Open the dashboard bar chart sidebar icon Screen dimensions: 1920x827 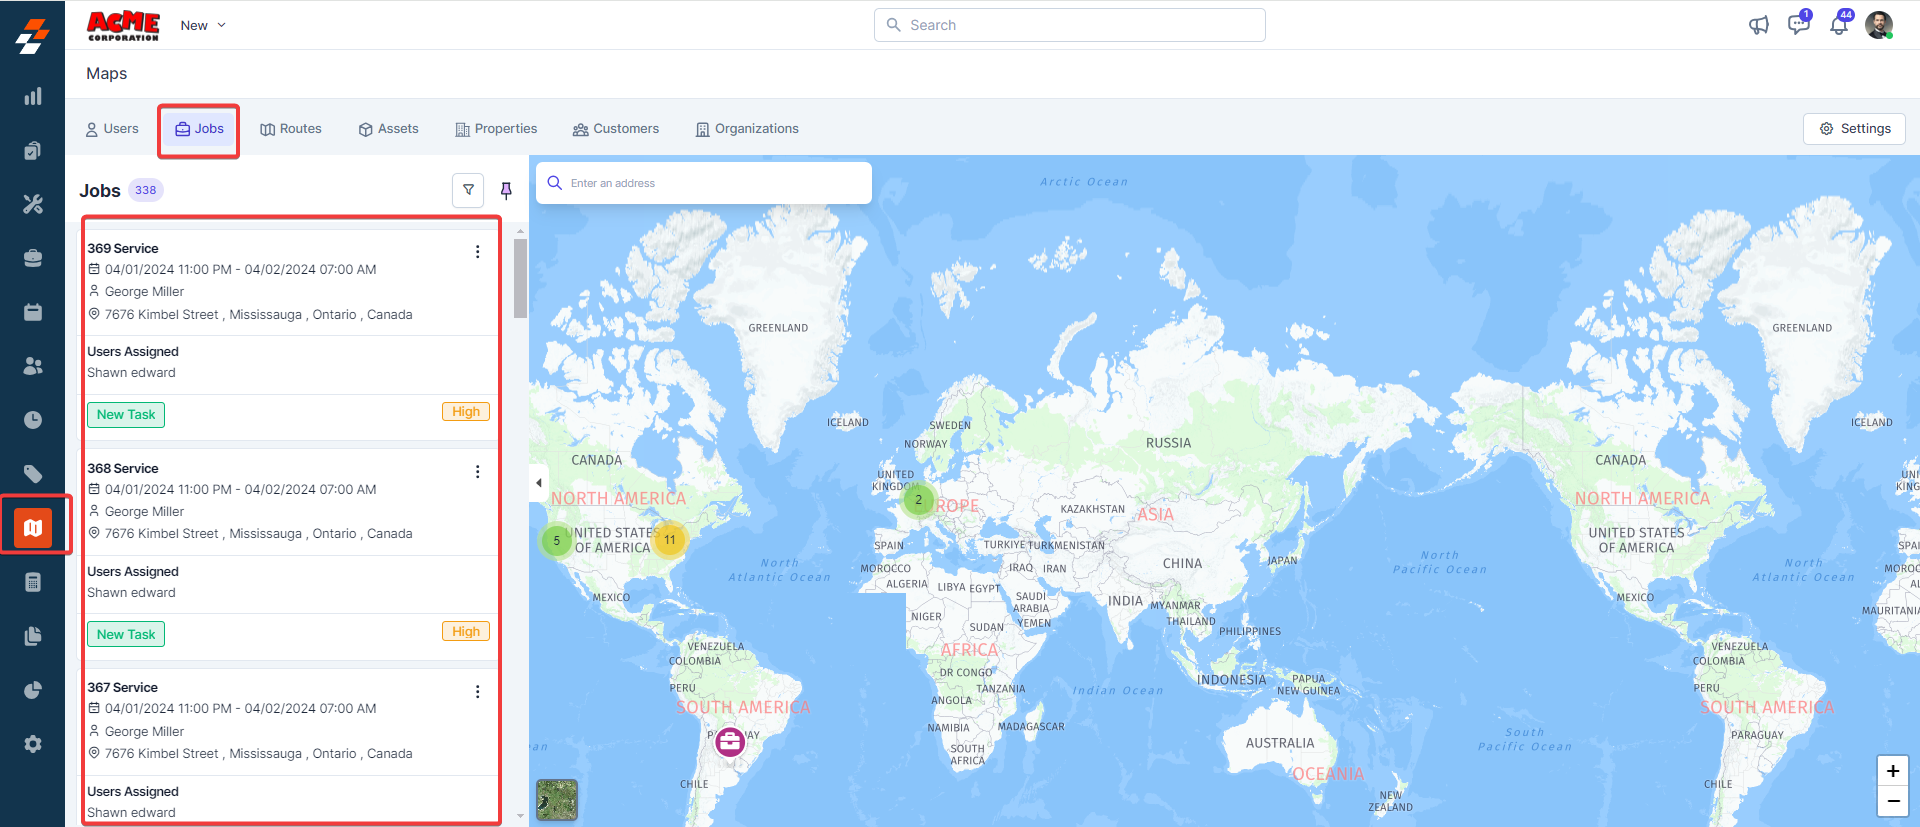pyautogui.click(x=33, y=96)
